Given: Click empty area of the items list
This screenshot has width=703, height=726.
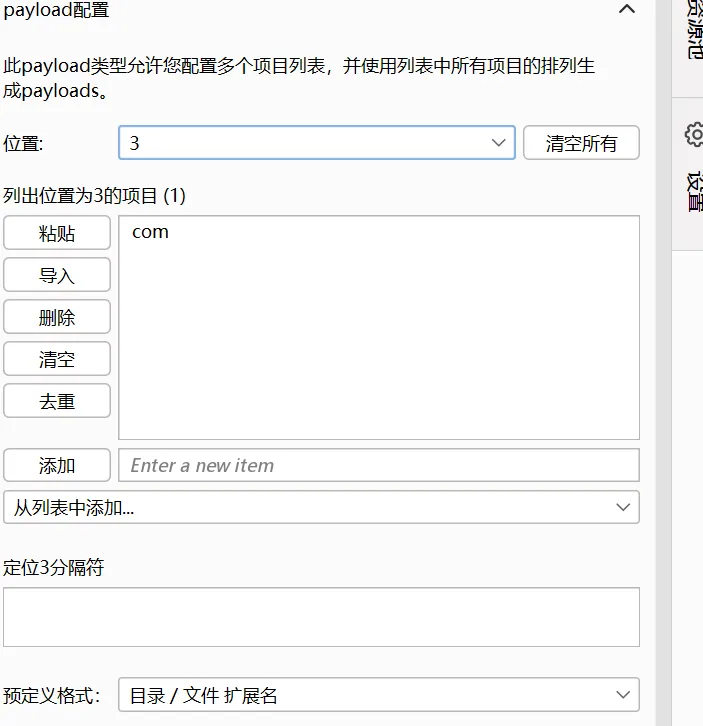Looking at the screenshot, I should (x=378, y=350).
